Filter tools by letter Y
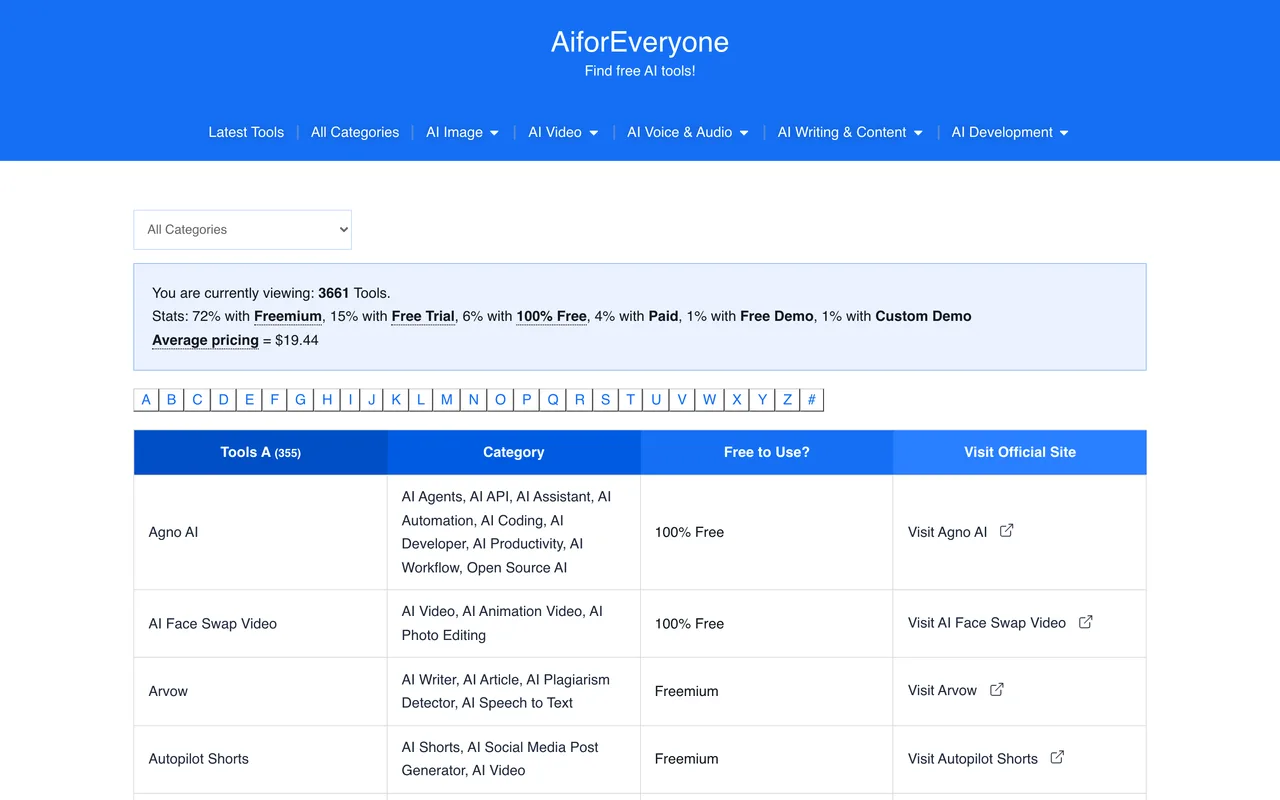The image size is (1280, 800). pyautogui.click(x=762, y=400)
